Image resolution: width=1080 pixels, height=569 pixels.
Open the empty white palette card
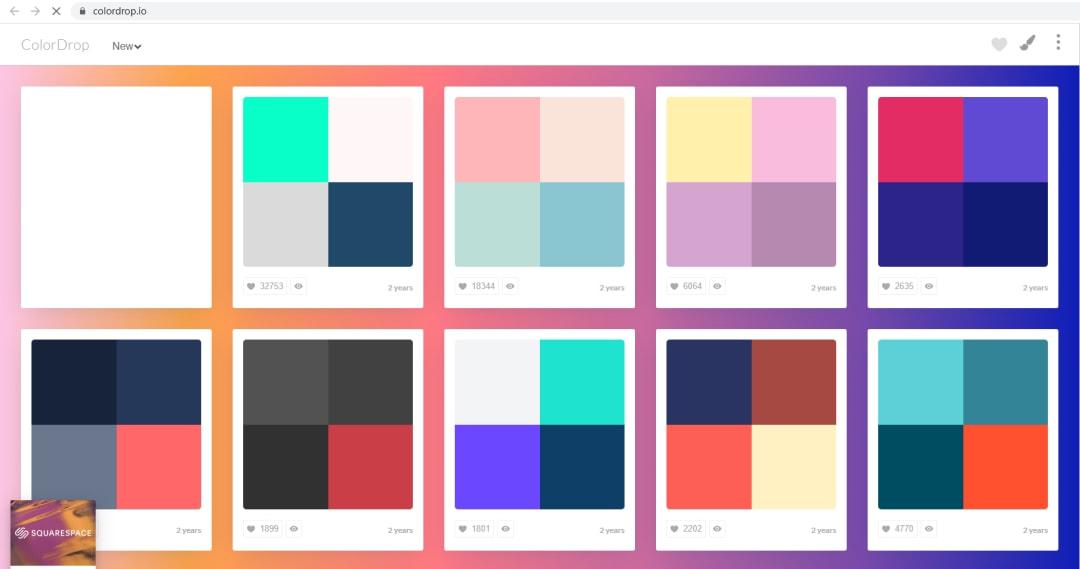point(116,197)
